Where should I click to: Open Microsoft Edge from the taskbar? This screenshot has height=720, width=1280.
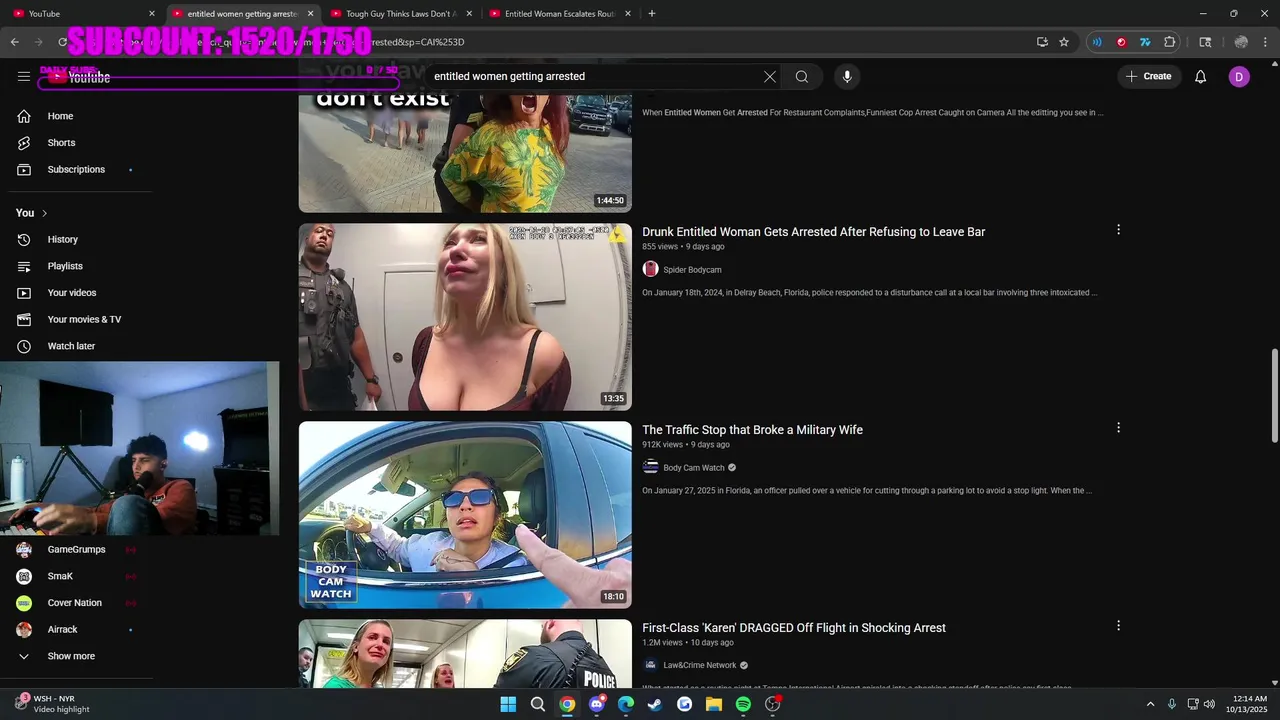[x=626, y=704]
